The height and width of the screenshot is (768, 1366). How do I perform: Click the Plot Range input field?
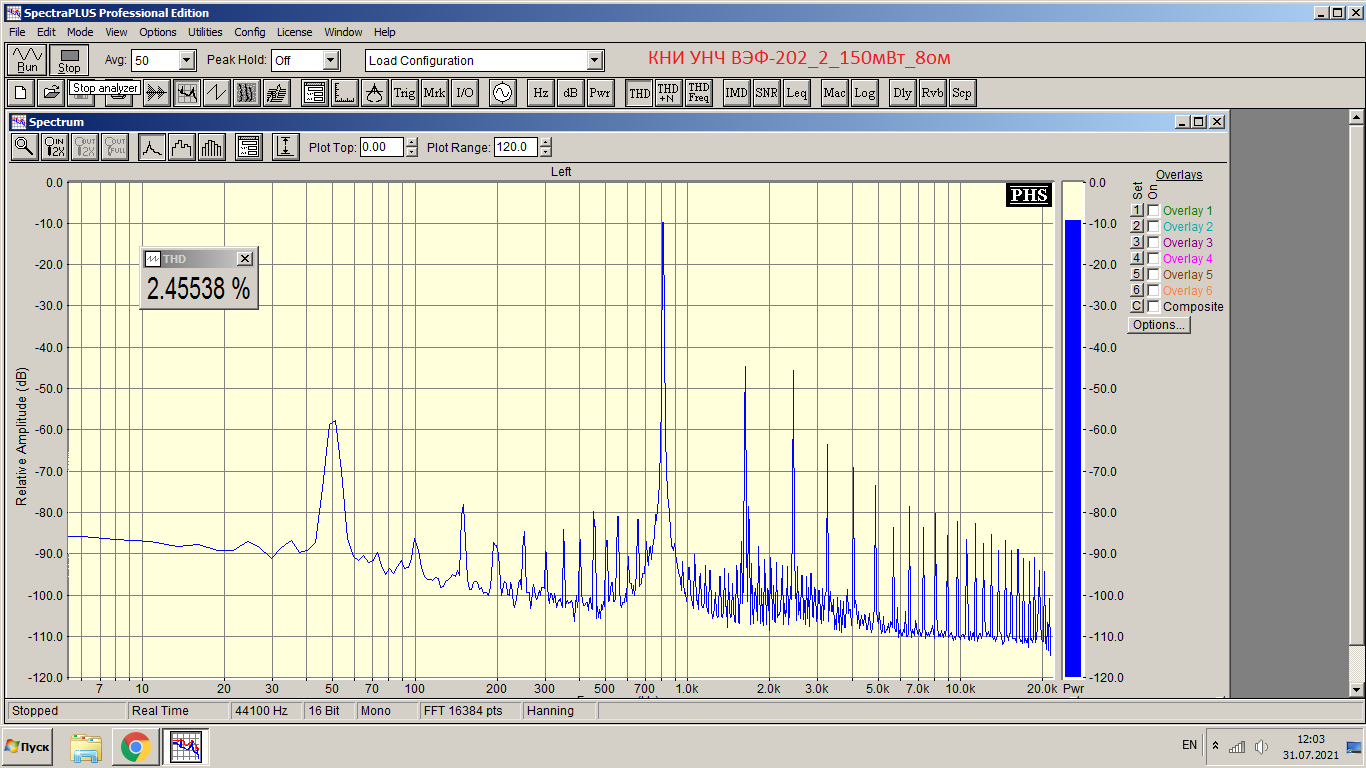(x=516, y=147)
